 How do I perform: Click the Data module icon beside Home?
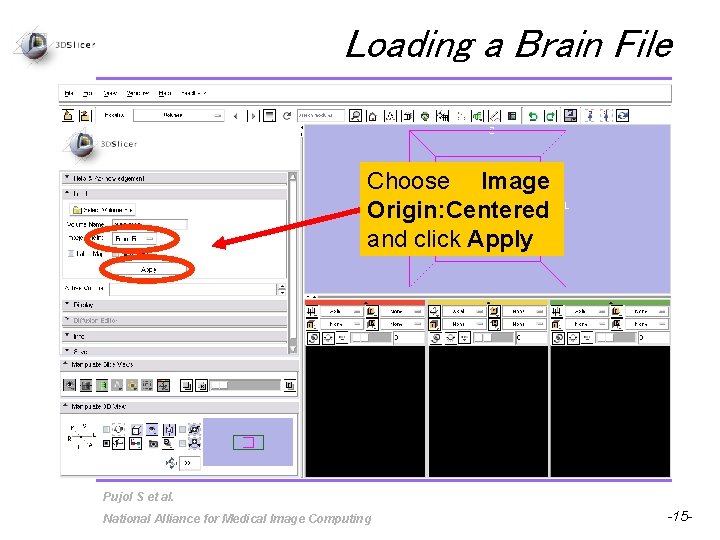tap(390, 116)
